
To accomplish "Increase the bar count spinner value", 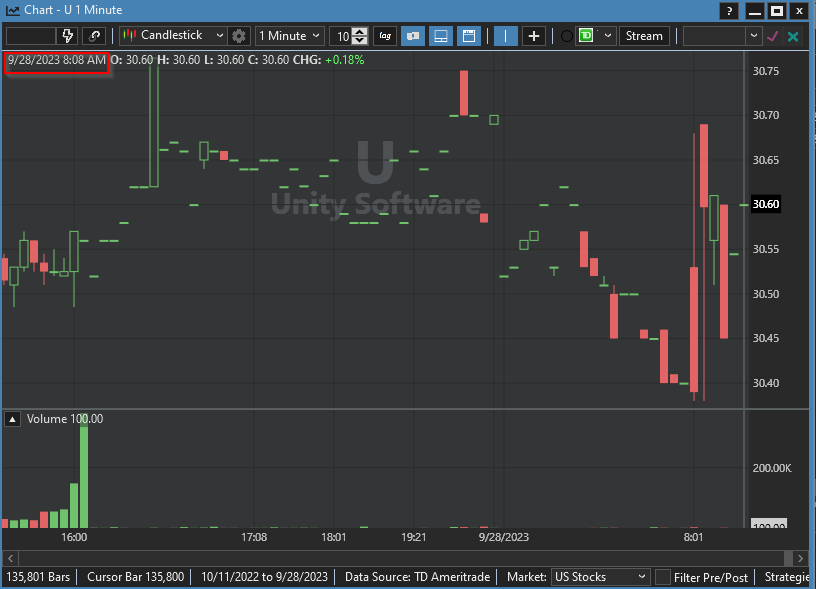I will click(360, 32).
